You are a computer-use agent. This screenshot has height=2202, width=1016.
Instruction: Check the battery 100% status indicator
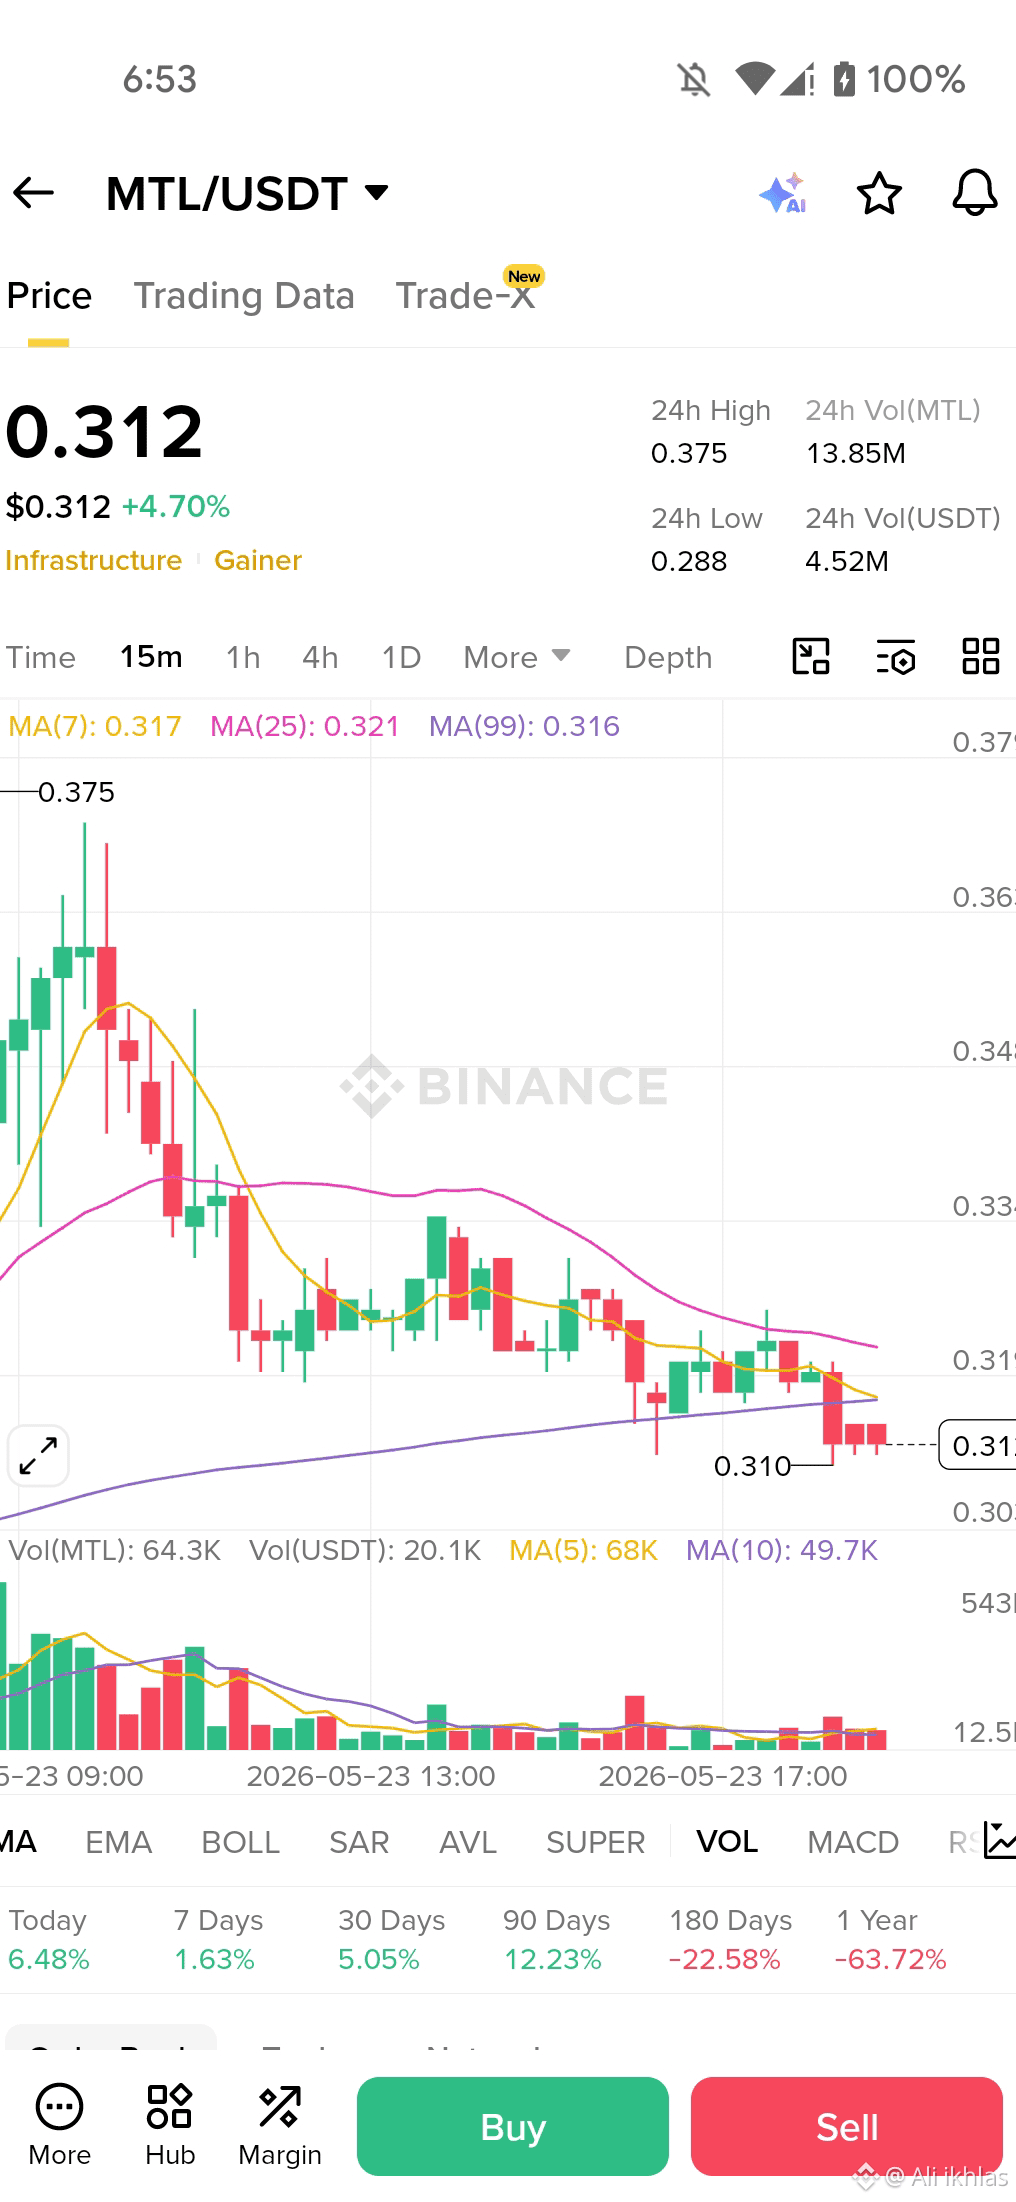tap(899, 79)
